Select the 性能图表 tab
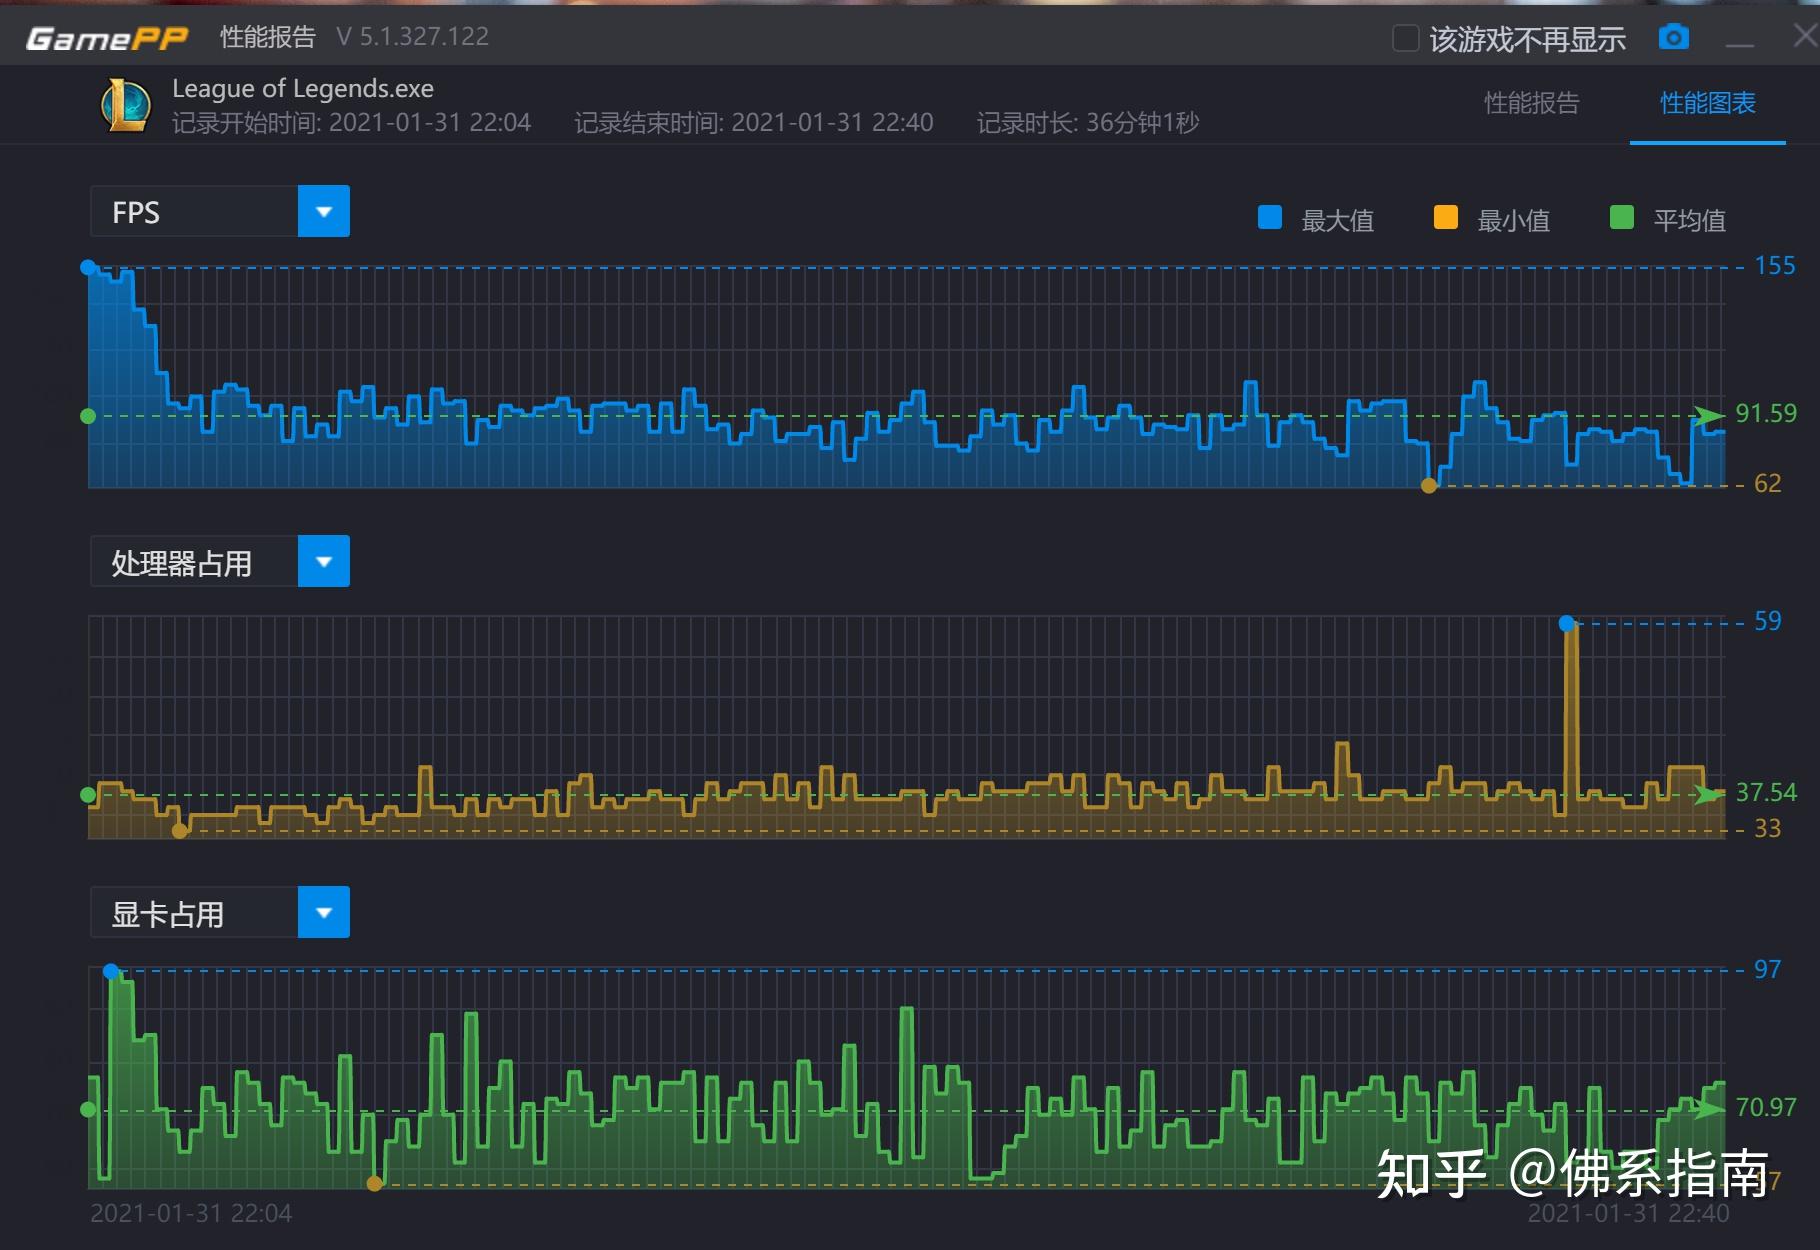Image resolution: width=1820 pixels, height=1250 pixels. coord(1707,103)
